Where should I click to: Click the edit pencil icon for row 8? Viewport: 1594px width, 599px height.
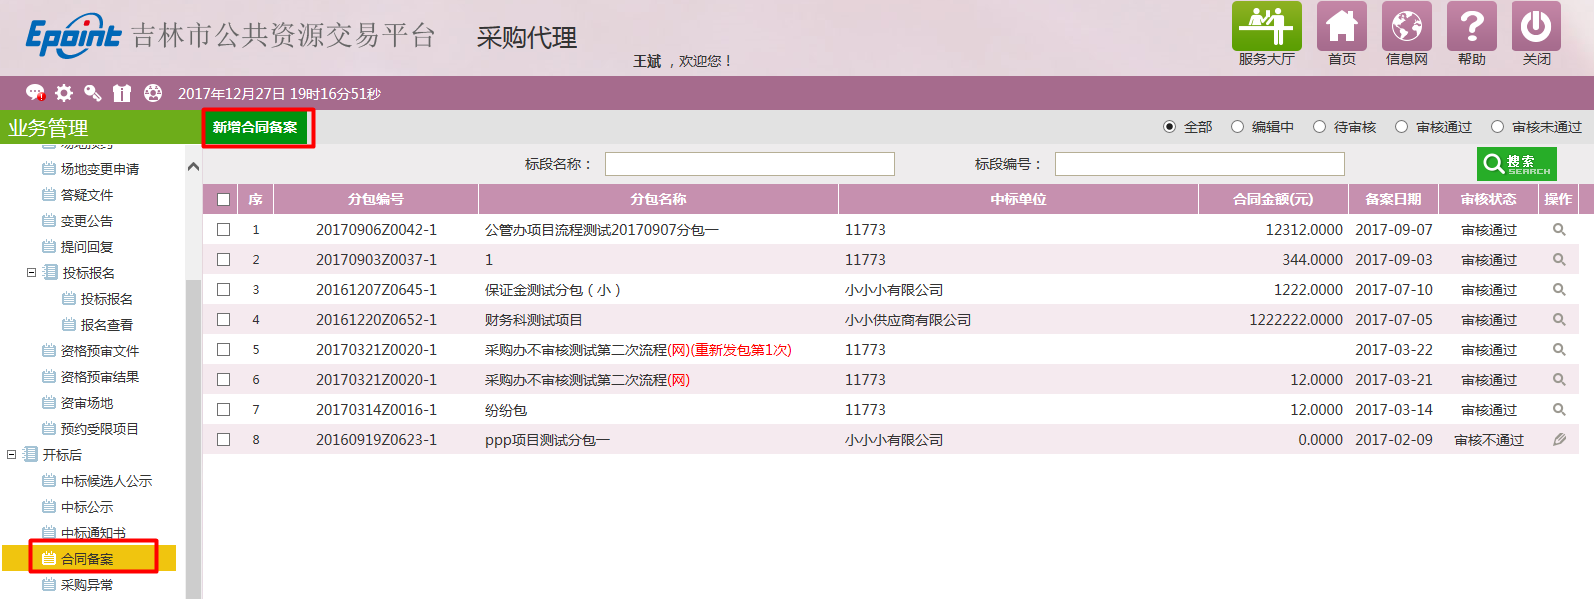click(1558, 440)
